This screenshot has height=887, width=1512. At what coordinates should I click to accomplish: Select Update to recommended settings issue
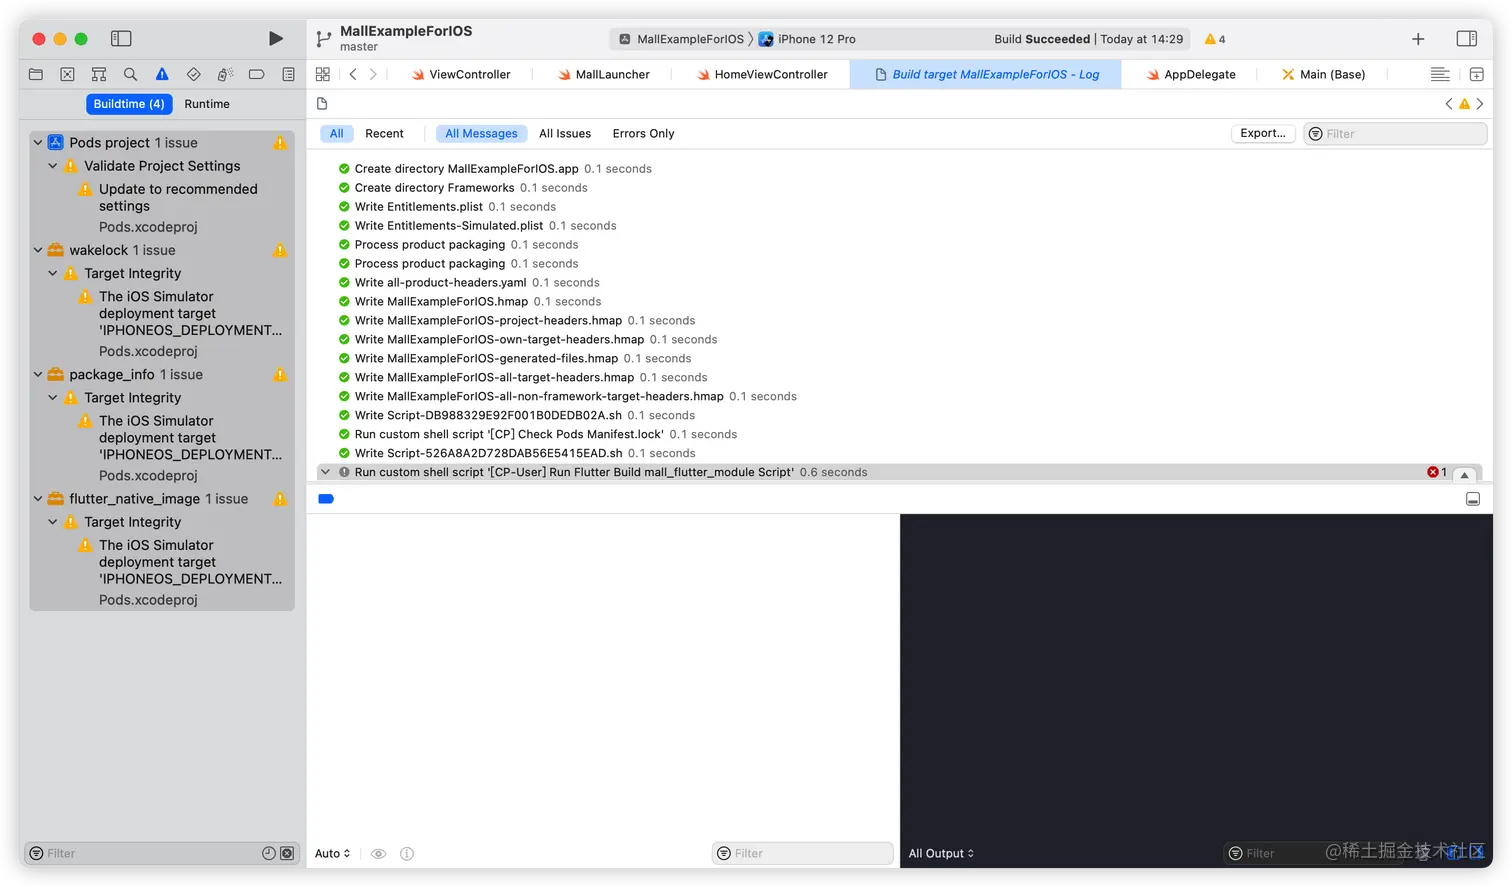178,197
